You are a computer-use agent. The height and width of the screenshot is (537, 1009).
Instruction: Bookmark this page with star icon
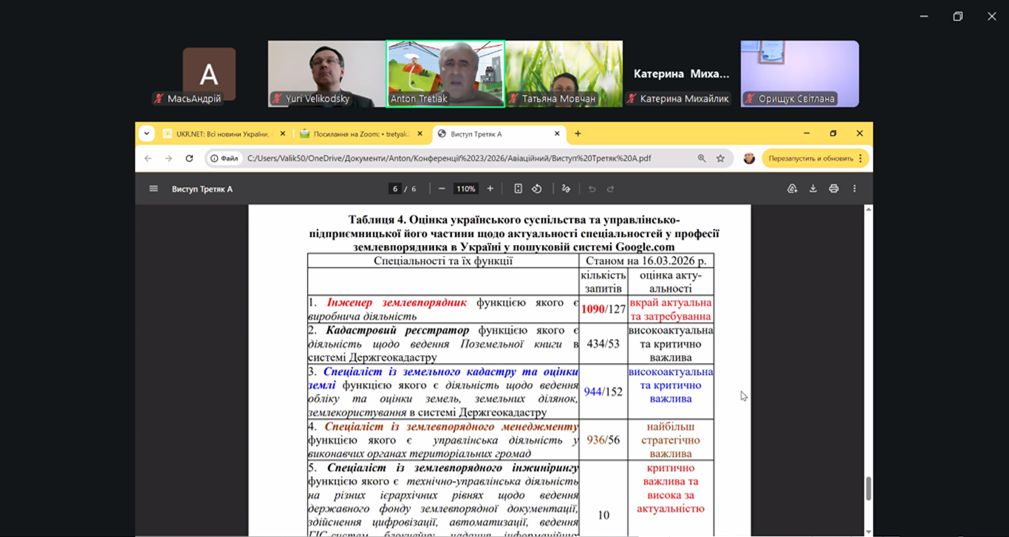point(720,158)
